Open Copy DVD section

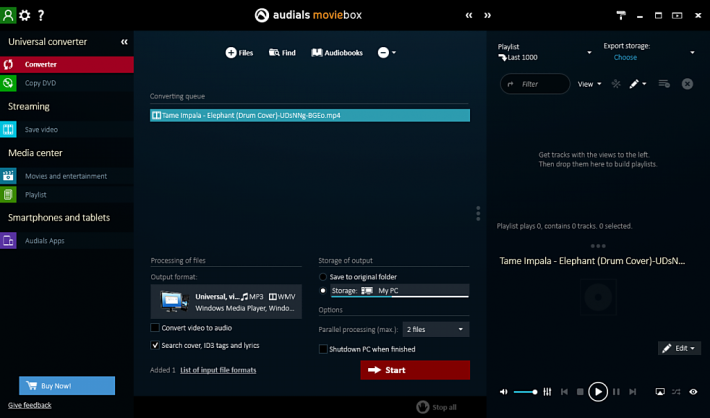coord(67,83)
